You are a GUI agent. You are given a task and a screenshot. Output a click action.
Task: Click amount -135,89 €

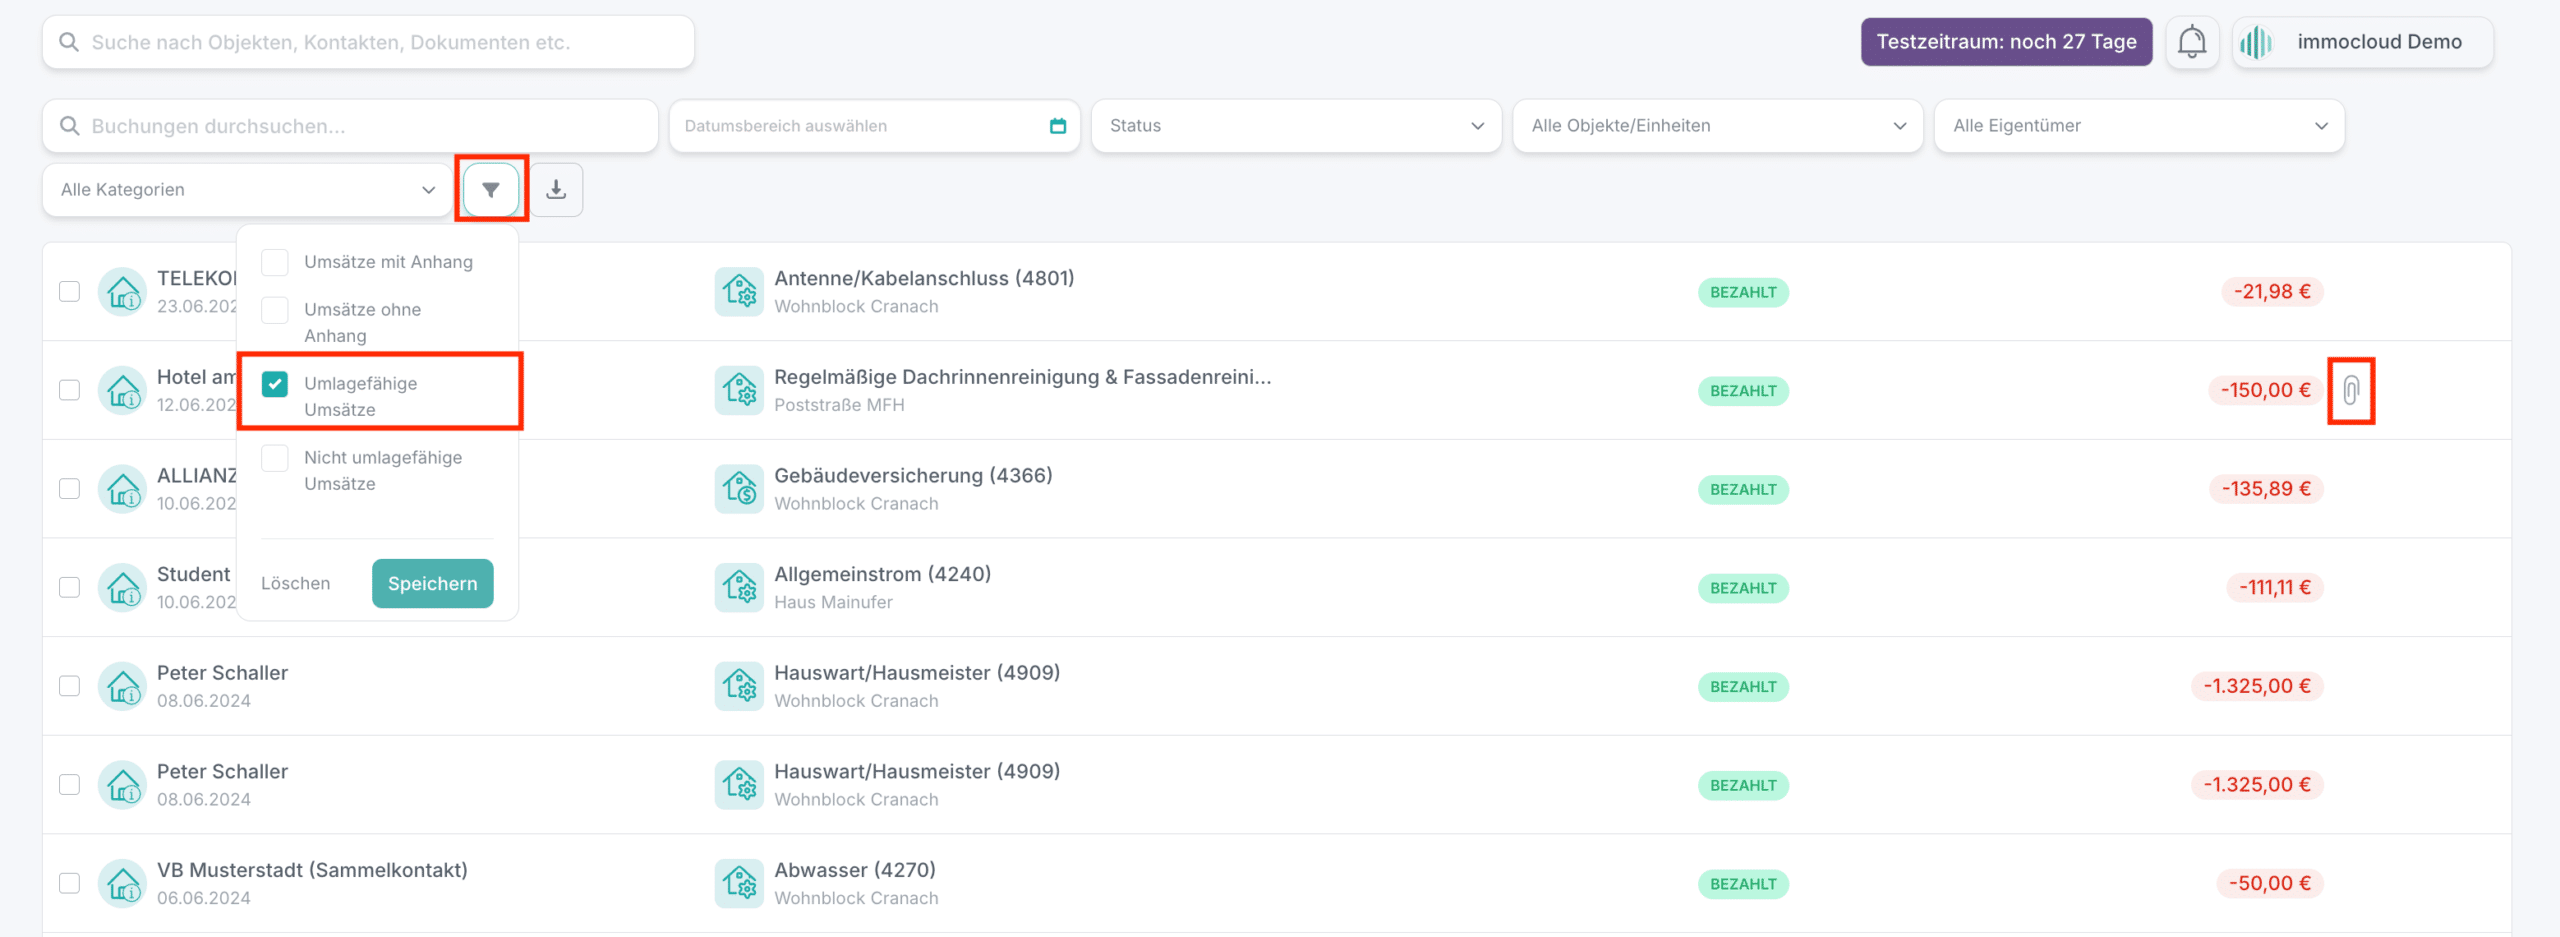2266,489
